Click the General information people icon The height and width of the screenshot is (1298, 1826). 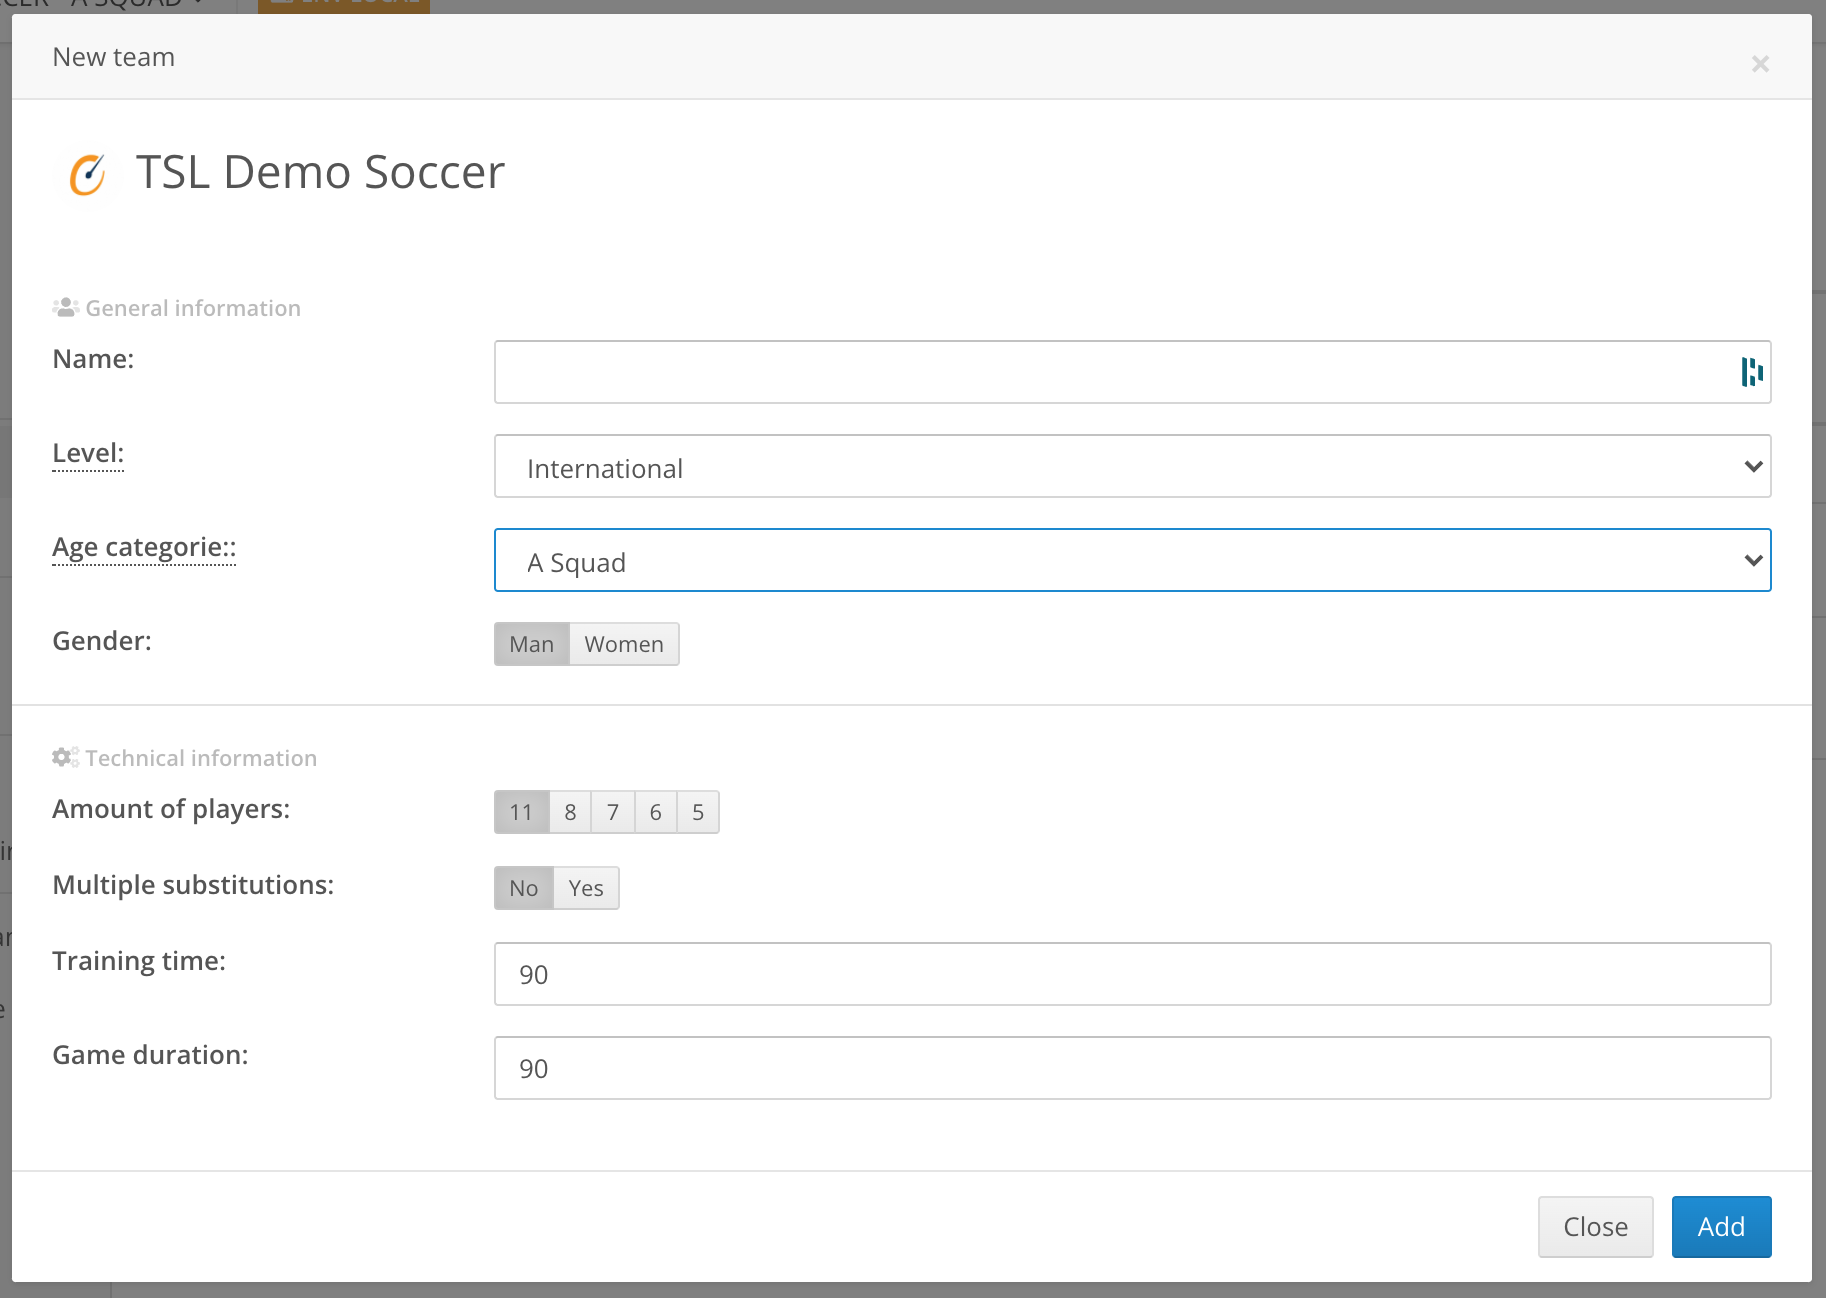(65, 307)
